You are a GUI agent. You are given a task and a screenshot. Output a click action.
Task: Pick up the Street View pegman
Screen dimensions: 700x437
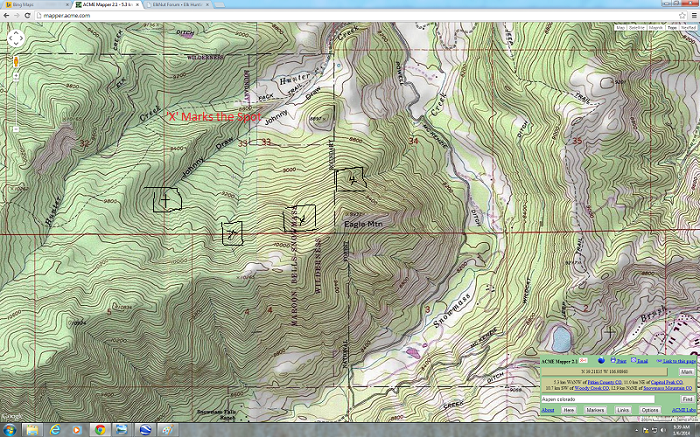tap(16, 62)
